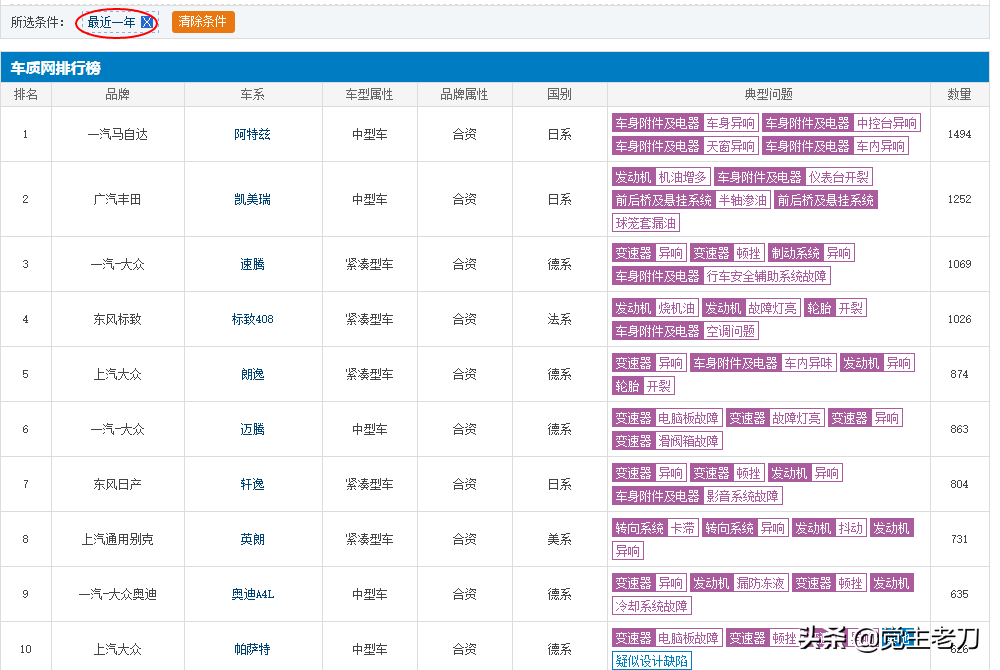Select the 制动系统 异响 tag in 速腾 row

[x=811, y=253]
